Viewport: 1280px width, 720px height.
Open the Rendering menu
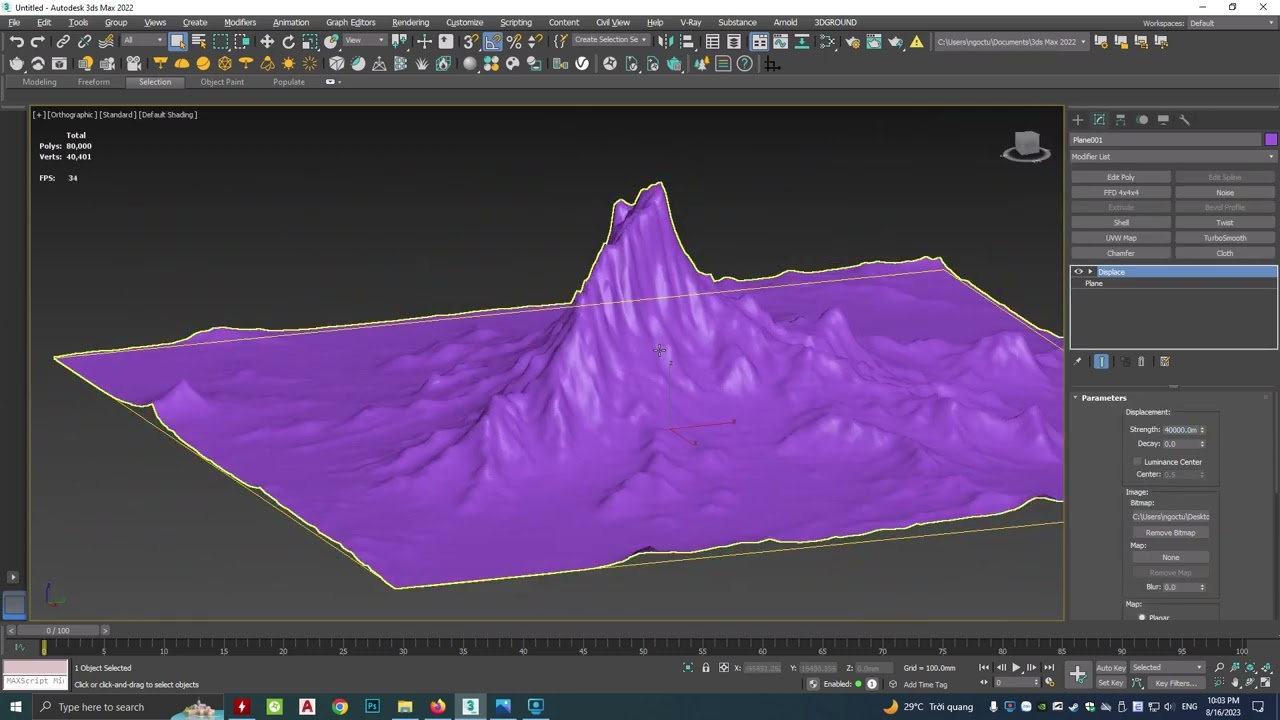[410, 22]
